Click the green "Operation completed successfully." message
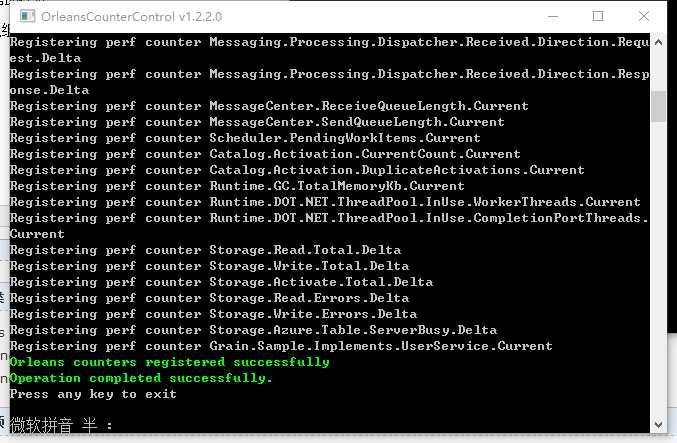677x443 pixels. [141, 378]
